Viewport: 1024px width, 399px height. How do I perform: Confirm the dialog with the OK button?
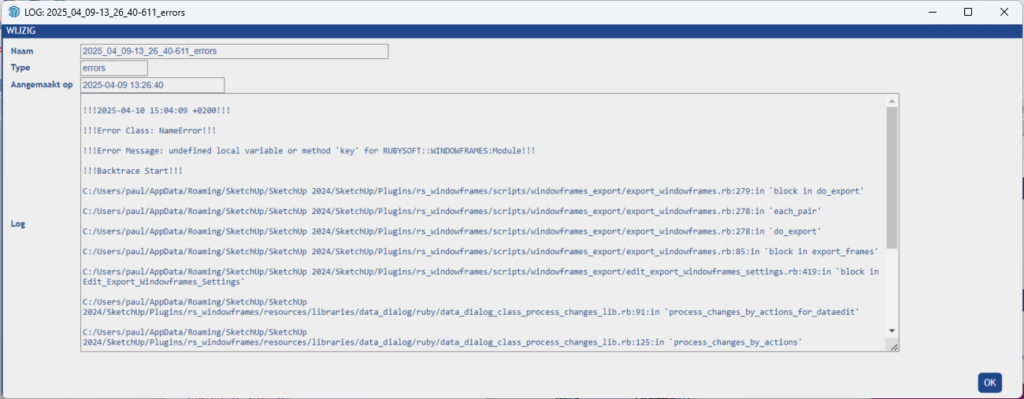pos(989,383)
